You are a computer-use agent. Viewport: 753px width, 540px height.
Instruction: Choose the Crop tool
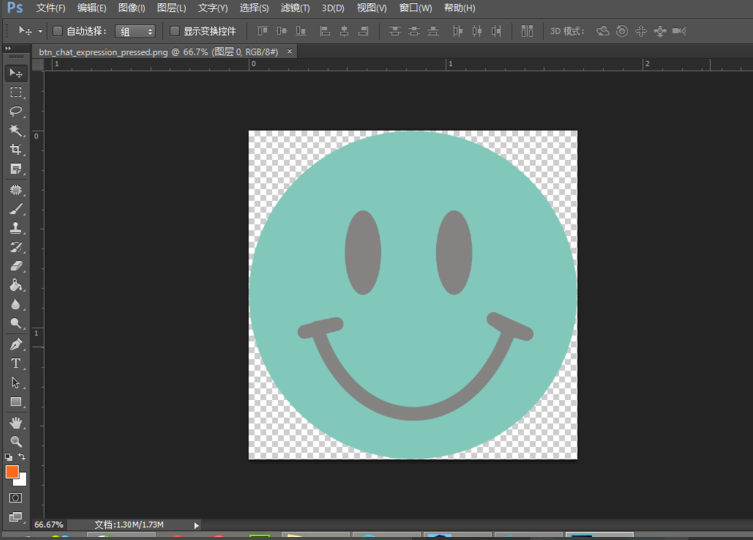coord(16,150)
